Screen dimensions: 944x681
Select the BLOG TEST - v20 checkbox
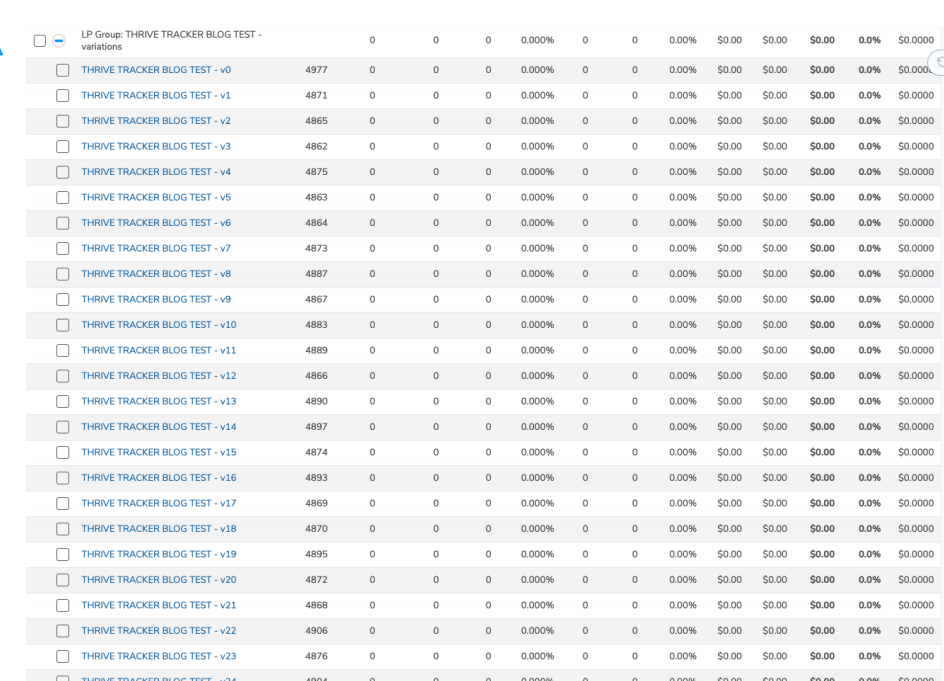[x=63, y=580]
